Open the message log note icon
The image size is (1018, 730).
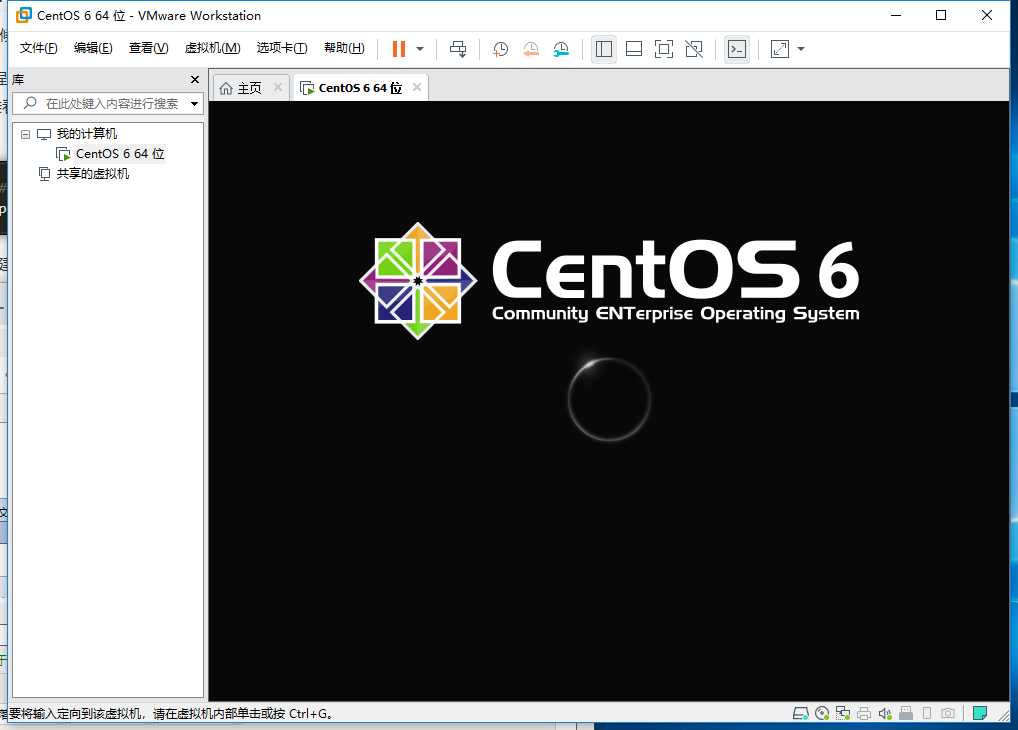980,714
